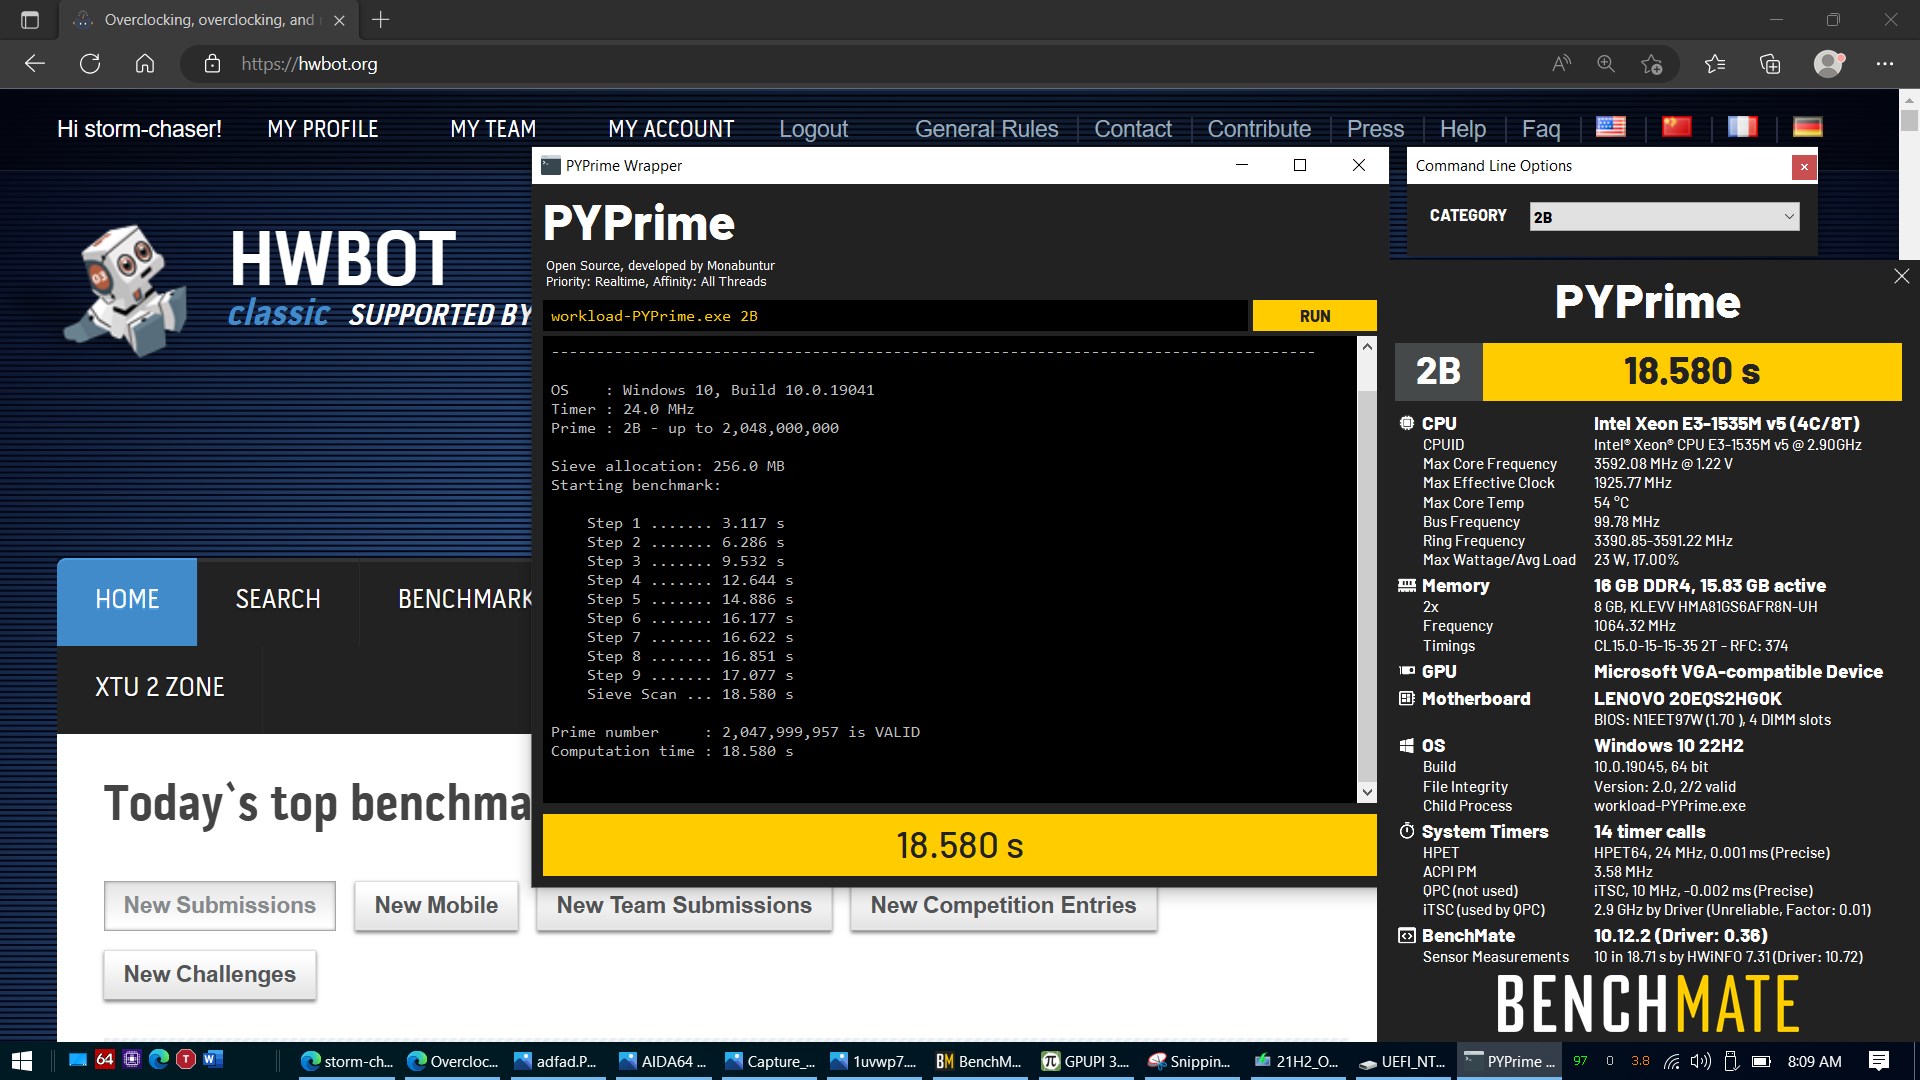Click New Competition Entries button
The height and width of the screenshot is (1080, 1920).
point(1003,906)
